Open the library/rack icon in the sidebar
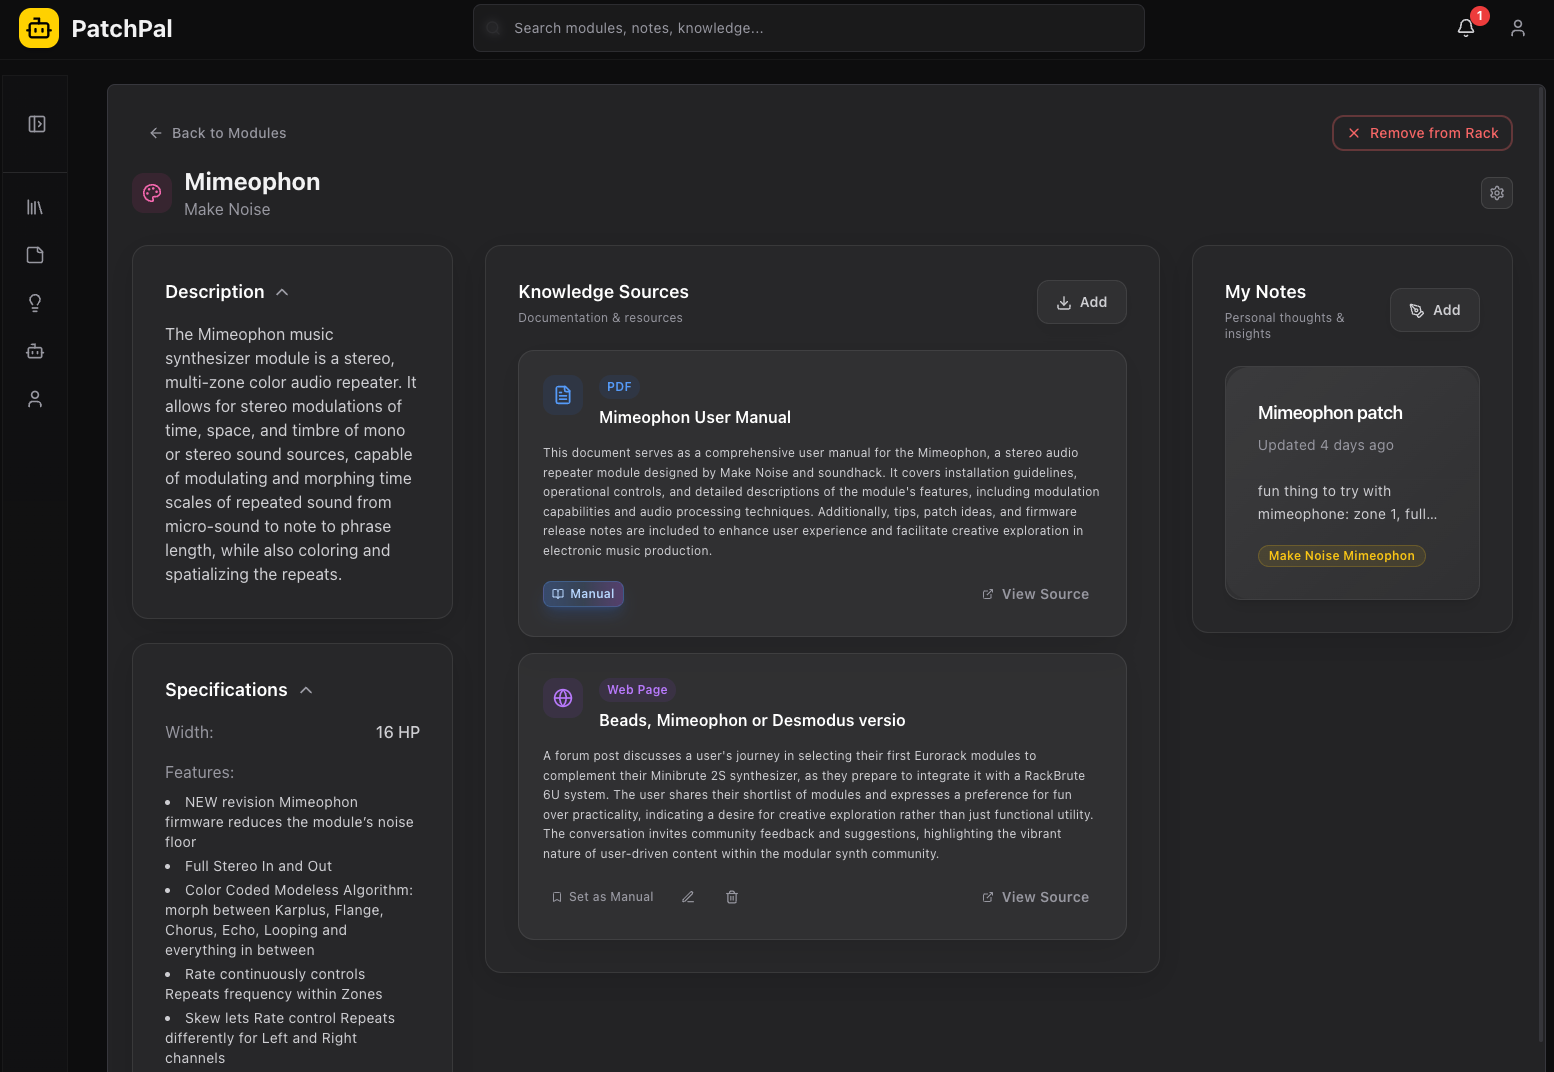This screenshot has height=1072, width=1554. (34, 207)
